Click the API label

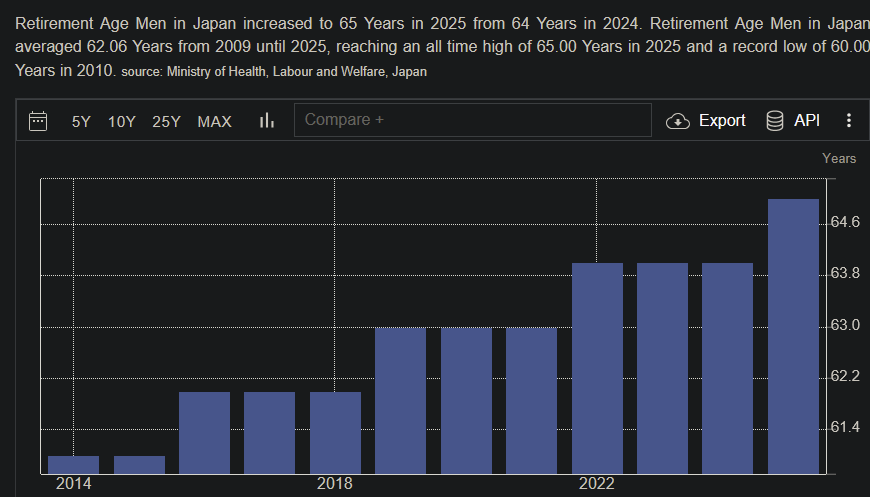(x=807, y=120)
